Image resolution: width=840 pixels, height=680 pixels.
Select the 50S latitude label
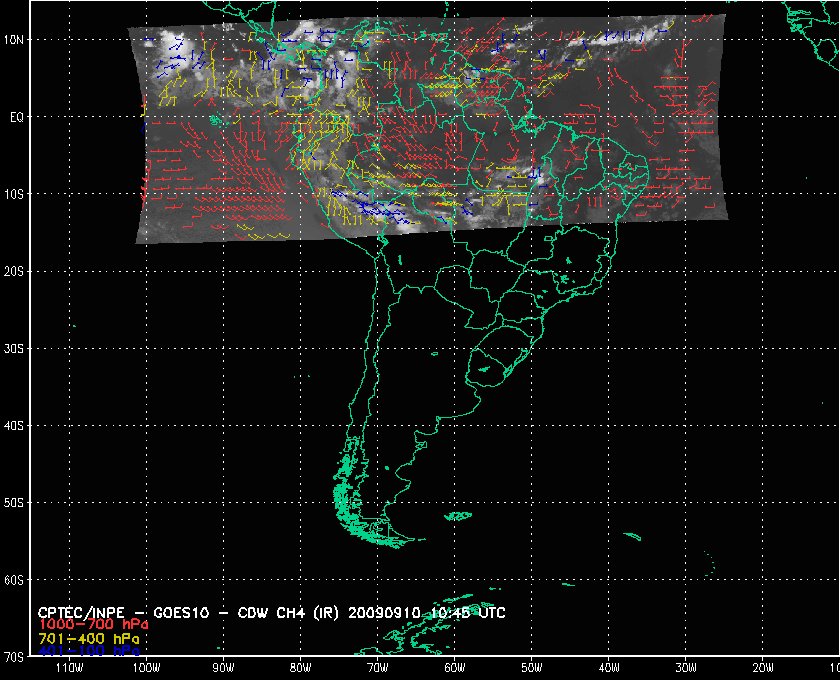point(14,503)
